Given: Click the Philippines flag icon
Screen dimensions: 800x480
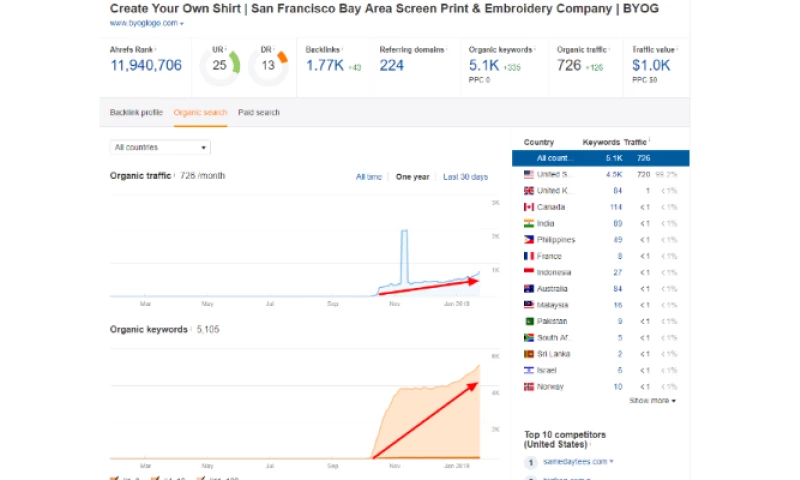Looking at the screenshot, I should [529, 240].
